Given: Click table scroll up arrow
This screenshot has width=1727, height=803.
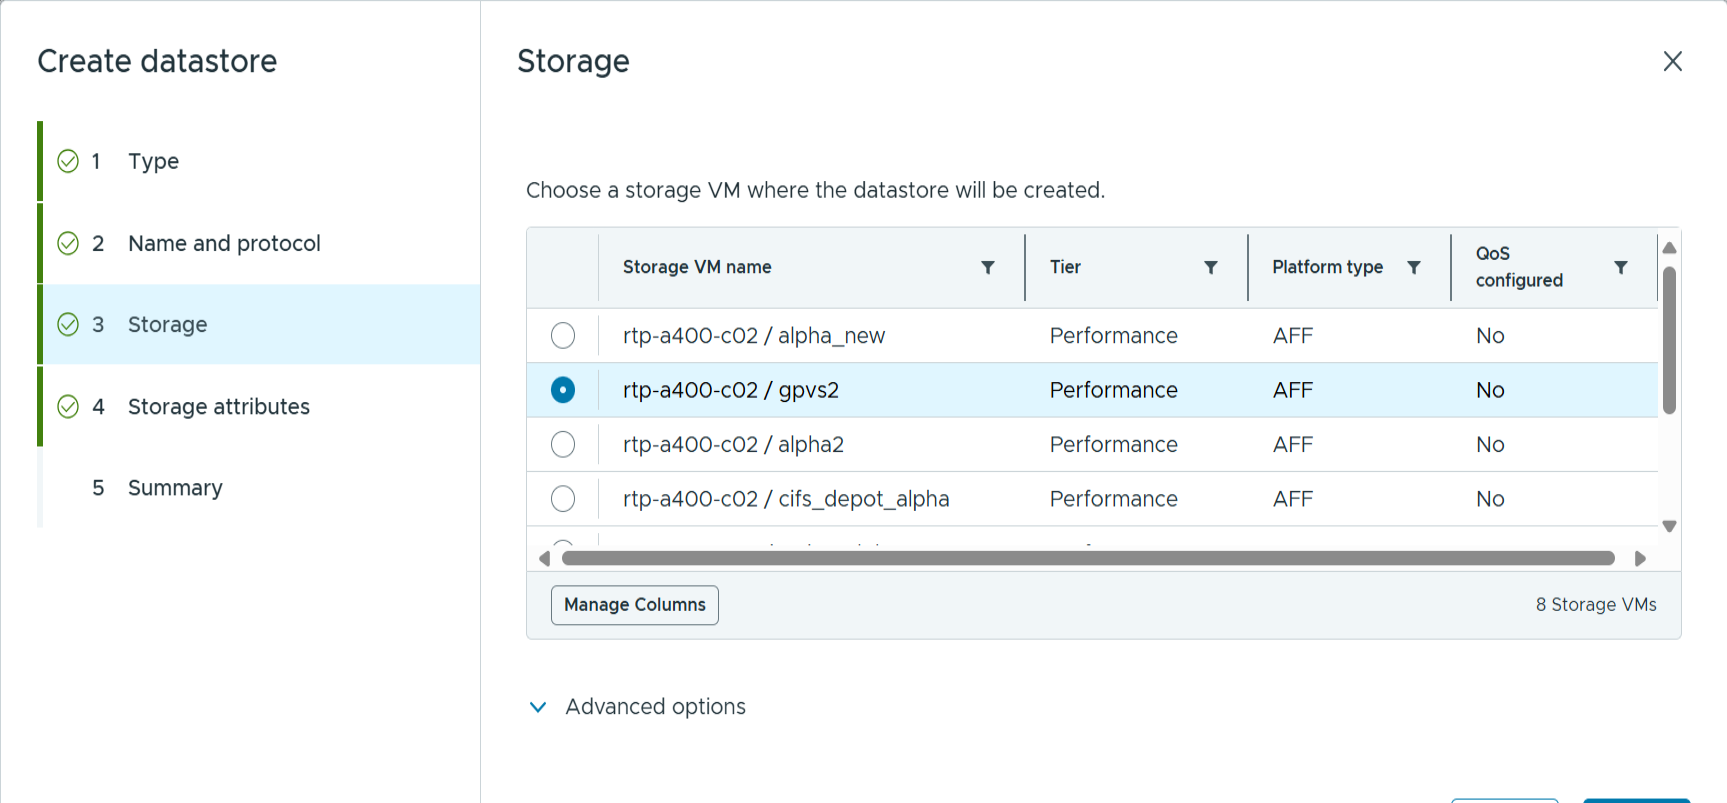Looking at the screenshot, I should click(1669, 247).
